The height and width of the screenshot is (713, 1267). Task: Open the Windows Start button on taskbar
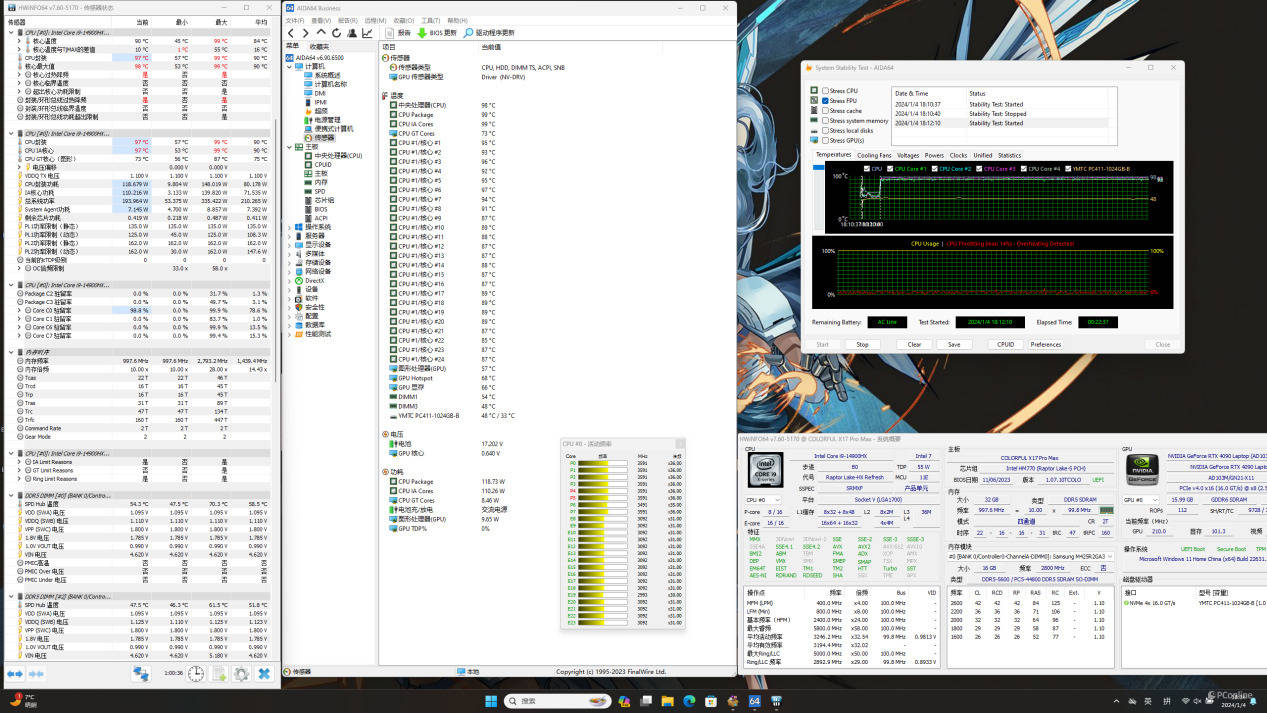(491, 701)
